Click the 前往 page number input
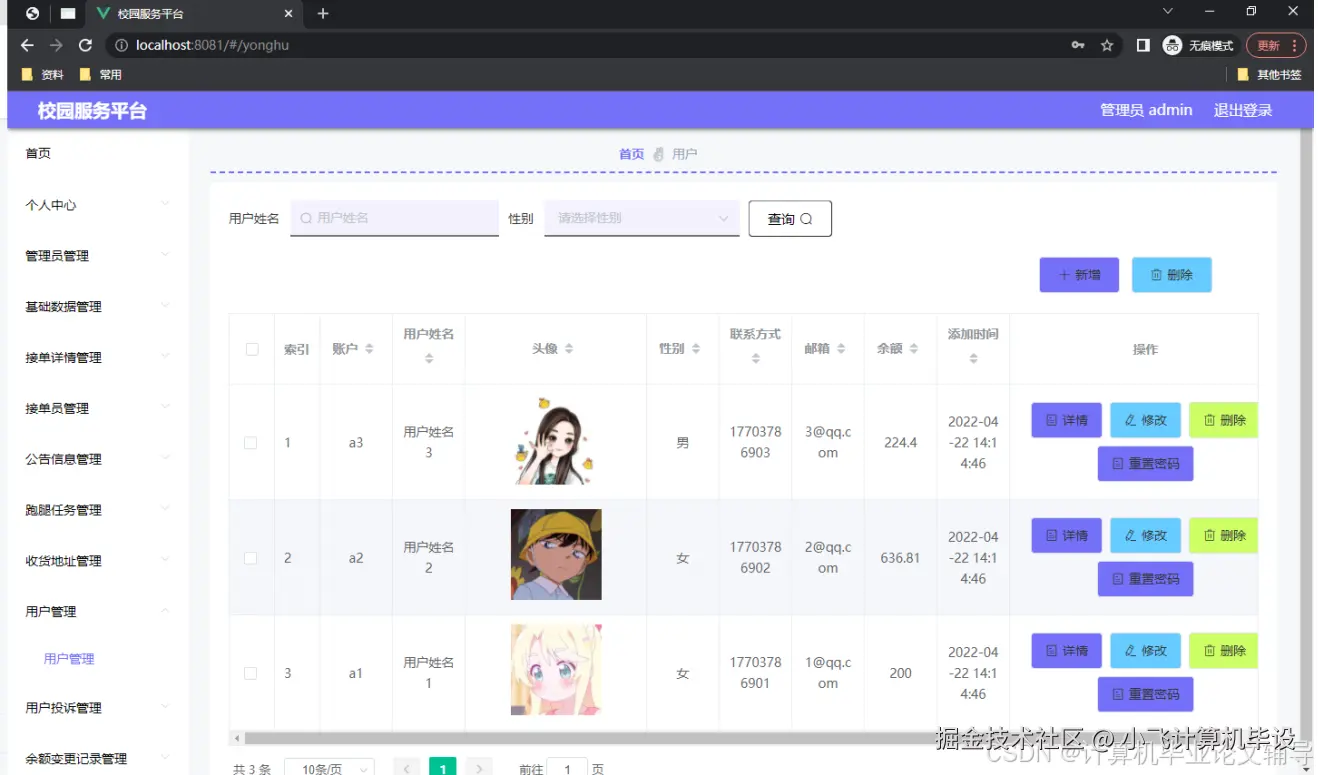The image size is (1318, 775). click(567, 768)
